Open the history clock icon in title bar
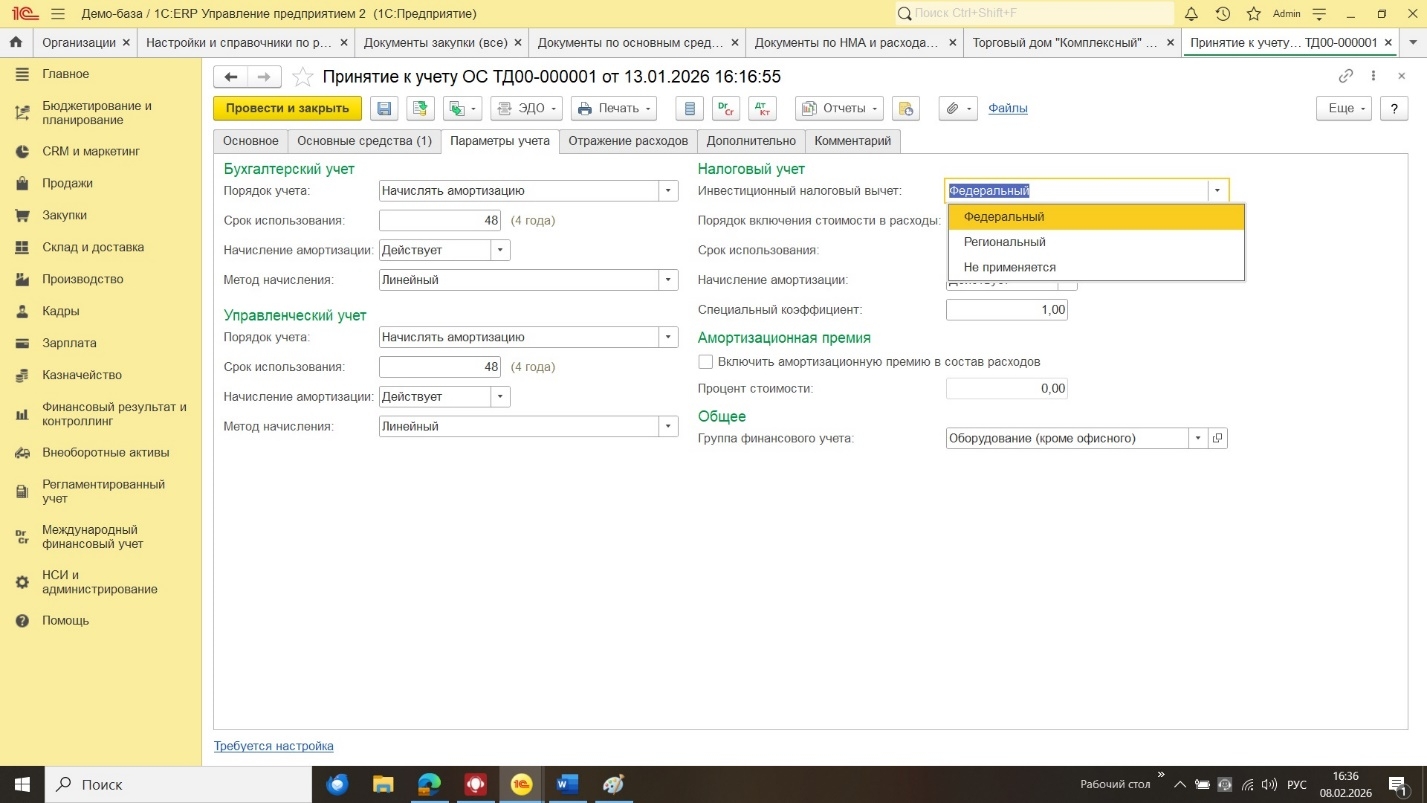 click(x=1222, y=14)
